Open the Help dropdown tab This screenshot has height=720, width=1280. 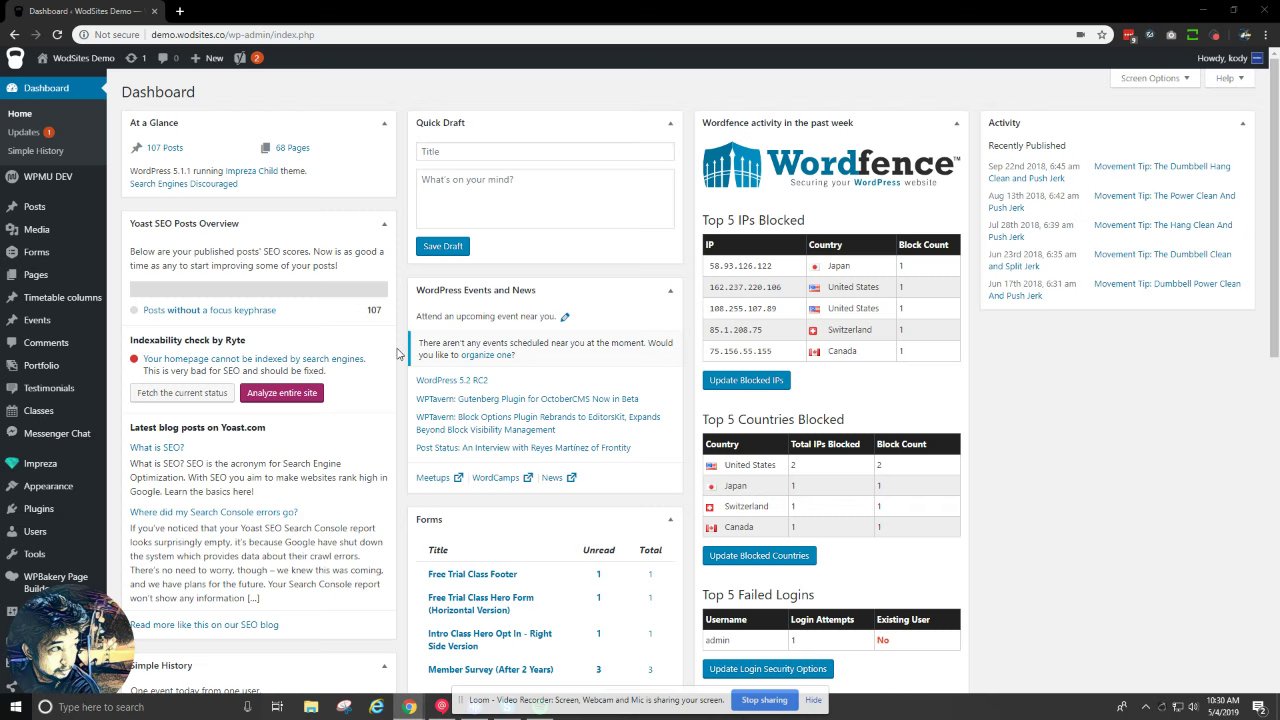(1229, 78)
